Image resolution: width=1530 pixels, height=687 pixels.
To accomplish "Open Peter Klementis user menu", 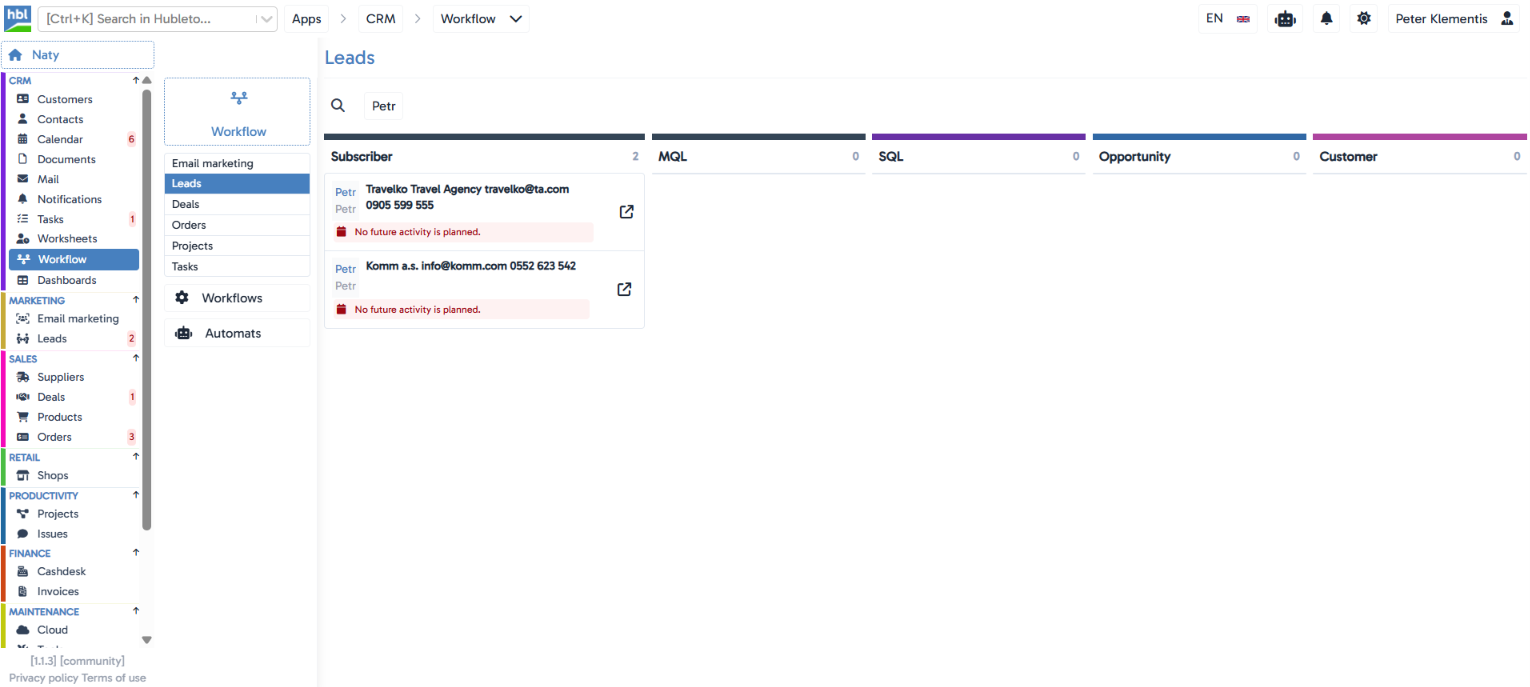I will [1454, 19].
